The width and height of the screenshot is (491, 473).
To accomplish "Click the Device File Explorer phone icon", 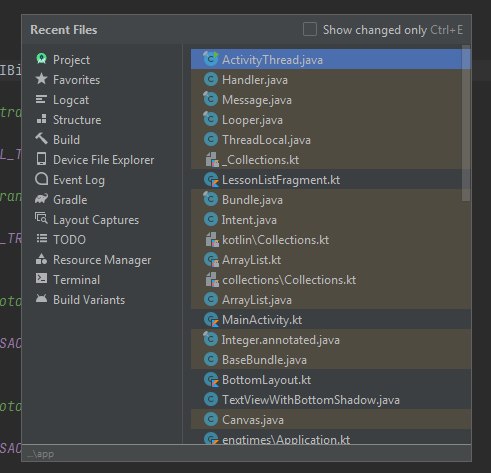I will pos(41,159).
